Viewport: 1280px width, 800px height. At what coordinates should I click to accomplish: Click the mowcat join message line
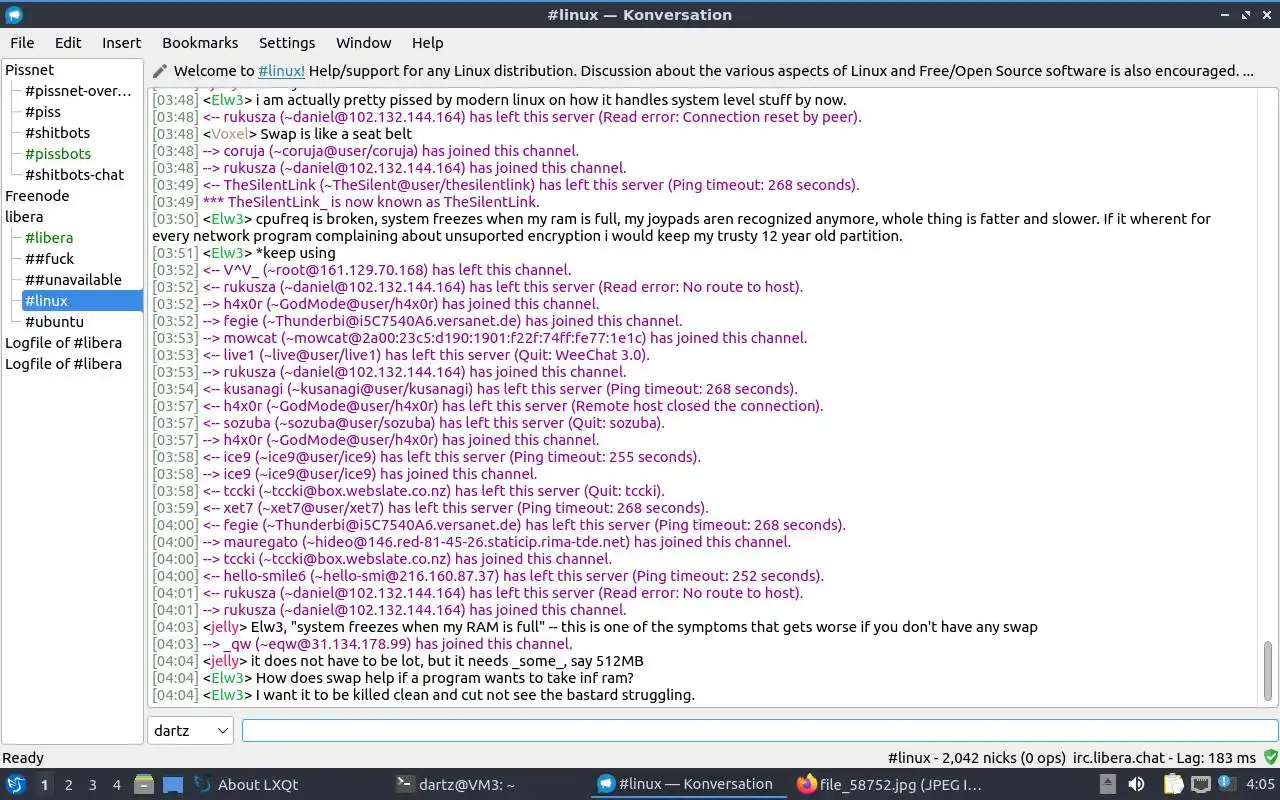click(x=479, y=338)
